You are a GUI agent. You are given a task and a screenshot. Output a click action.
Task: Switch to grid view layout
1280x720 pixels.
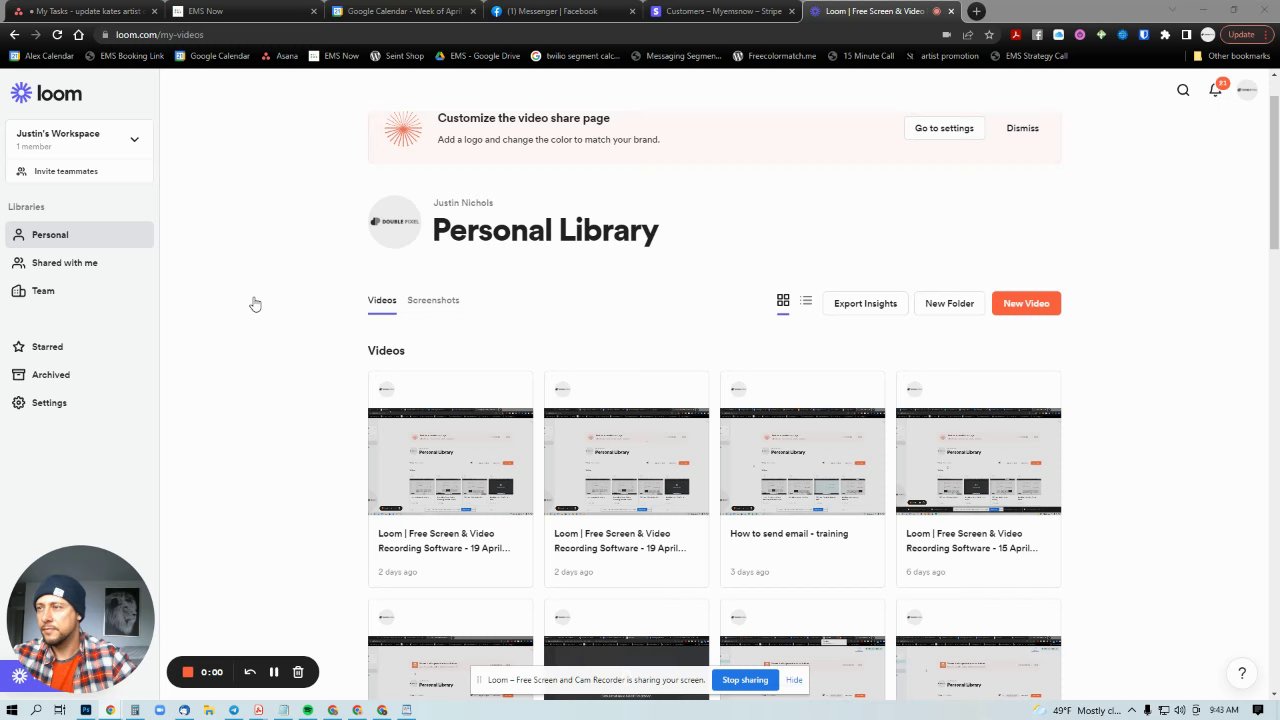[783, 300]
